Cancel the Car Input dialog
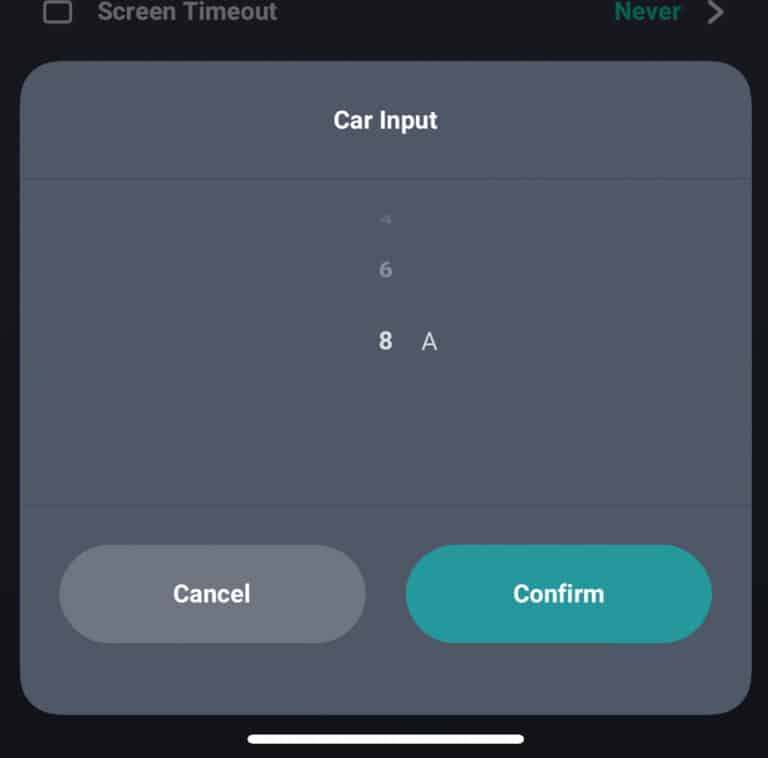Image resolution: width=768 pixels, height=758 pixels. [212, 593]
